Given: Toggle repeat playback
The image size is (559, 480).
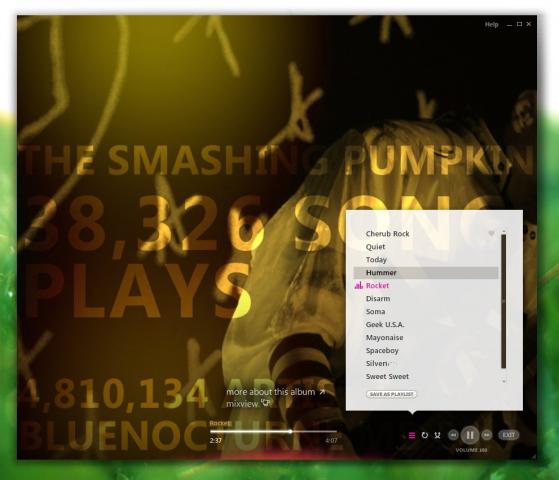Looking at the screenshot, I should pyautogui.click(x=425, y=435).
